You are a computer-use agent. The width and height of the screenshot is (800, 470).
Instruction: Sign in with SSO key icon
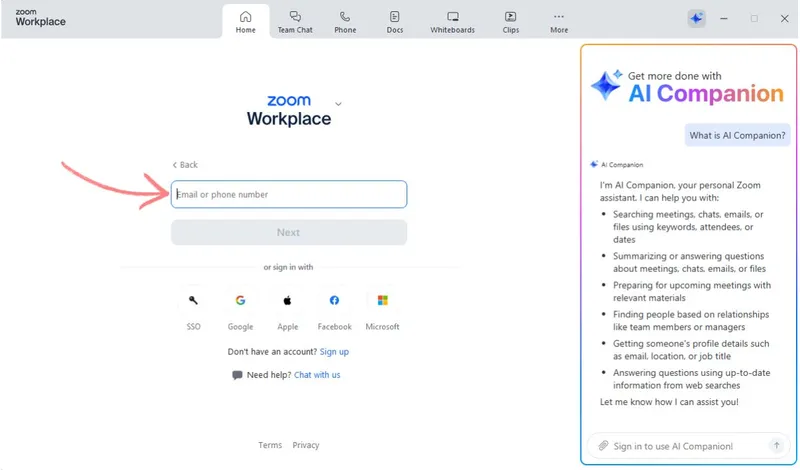[193, 300]
